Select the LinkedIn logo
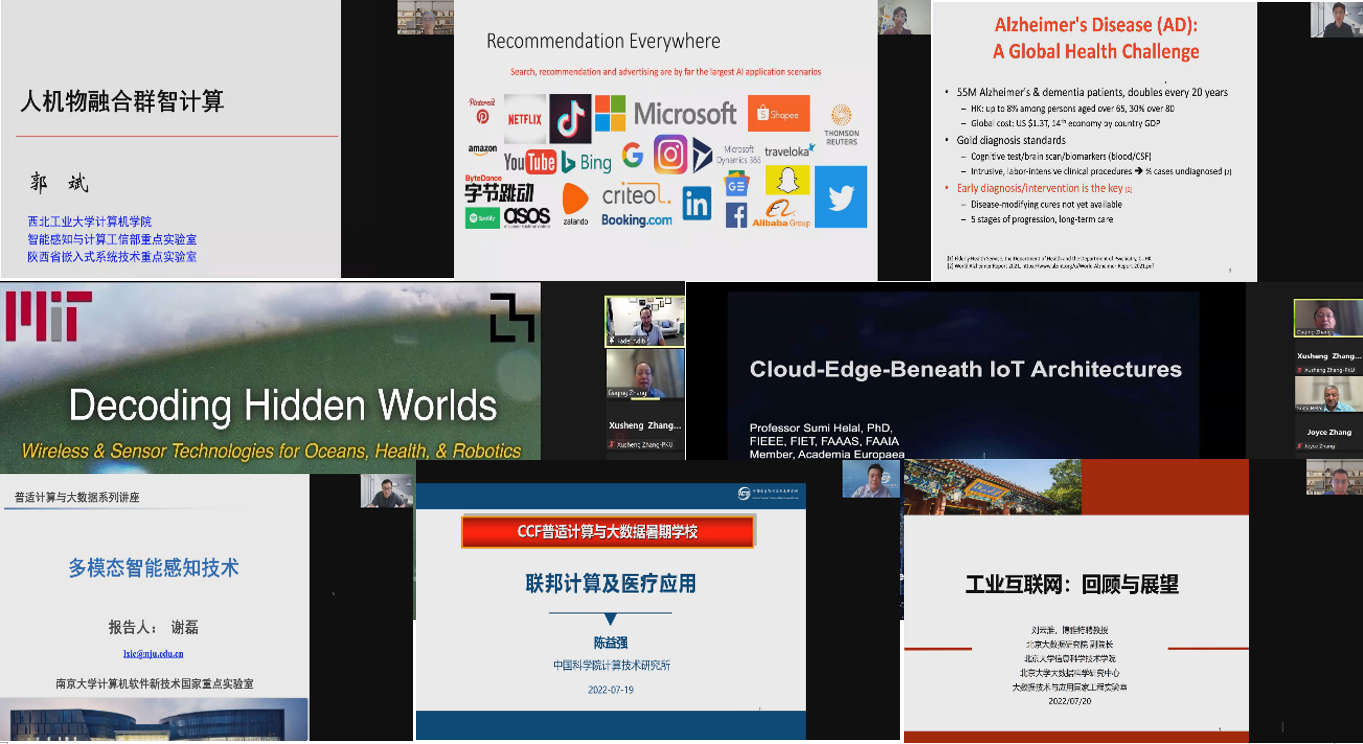The image size is (1363, 744). point(696,203)
